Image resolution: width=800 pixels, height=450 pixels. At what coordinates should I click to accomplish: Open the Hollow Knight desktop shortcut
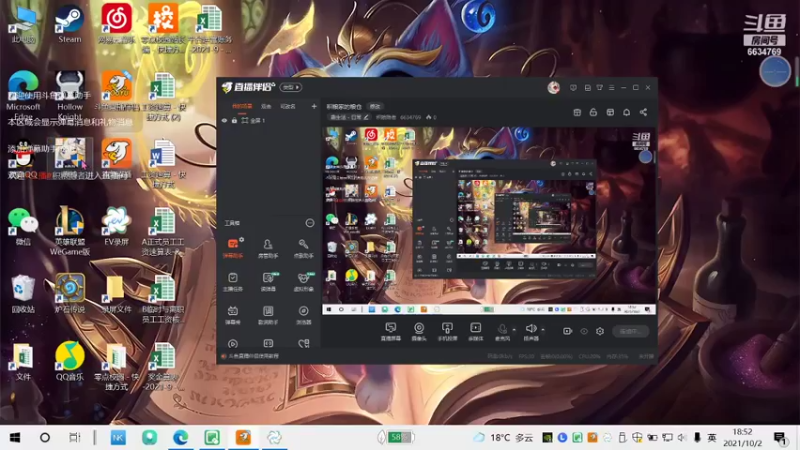pos(70,94)
